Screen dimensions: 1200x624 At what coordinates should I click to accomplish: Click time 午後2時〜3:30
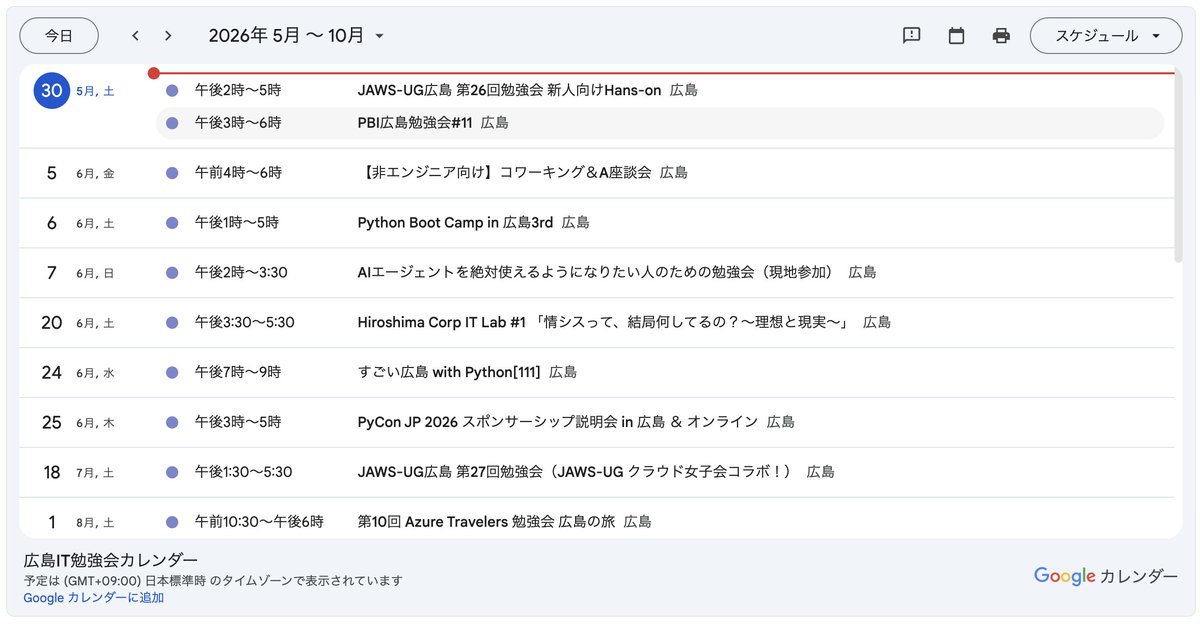241,272
